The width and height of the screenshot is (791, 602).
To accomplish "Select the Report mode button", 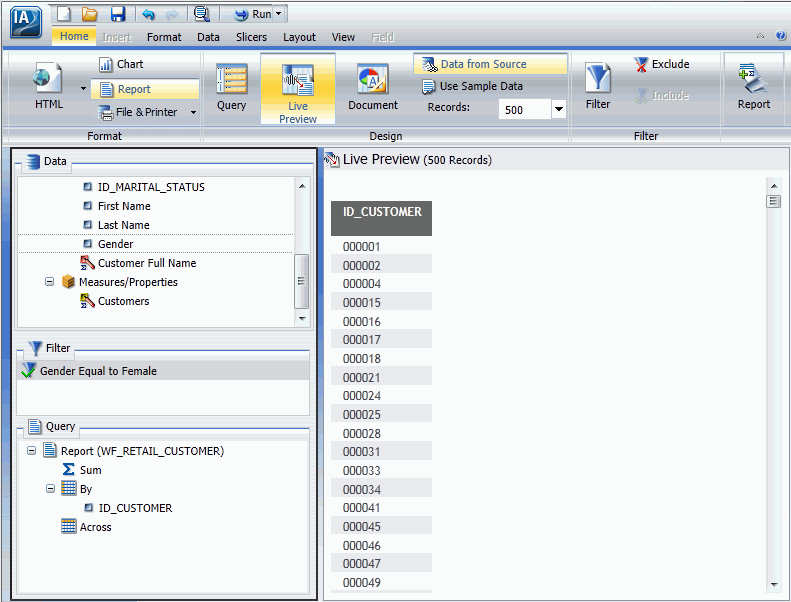I will pos(145,89).
